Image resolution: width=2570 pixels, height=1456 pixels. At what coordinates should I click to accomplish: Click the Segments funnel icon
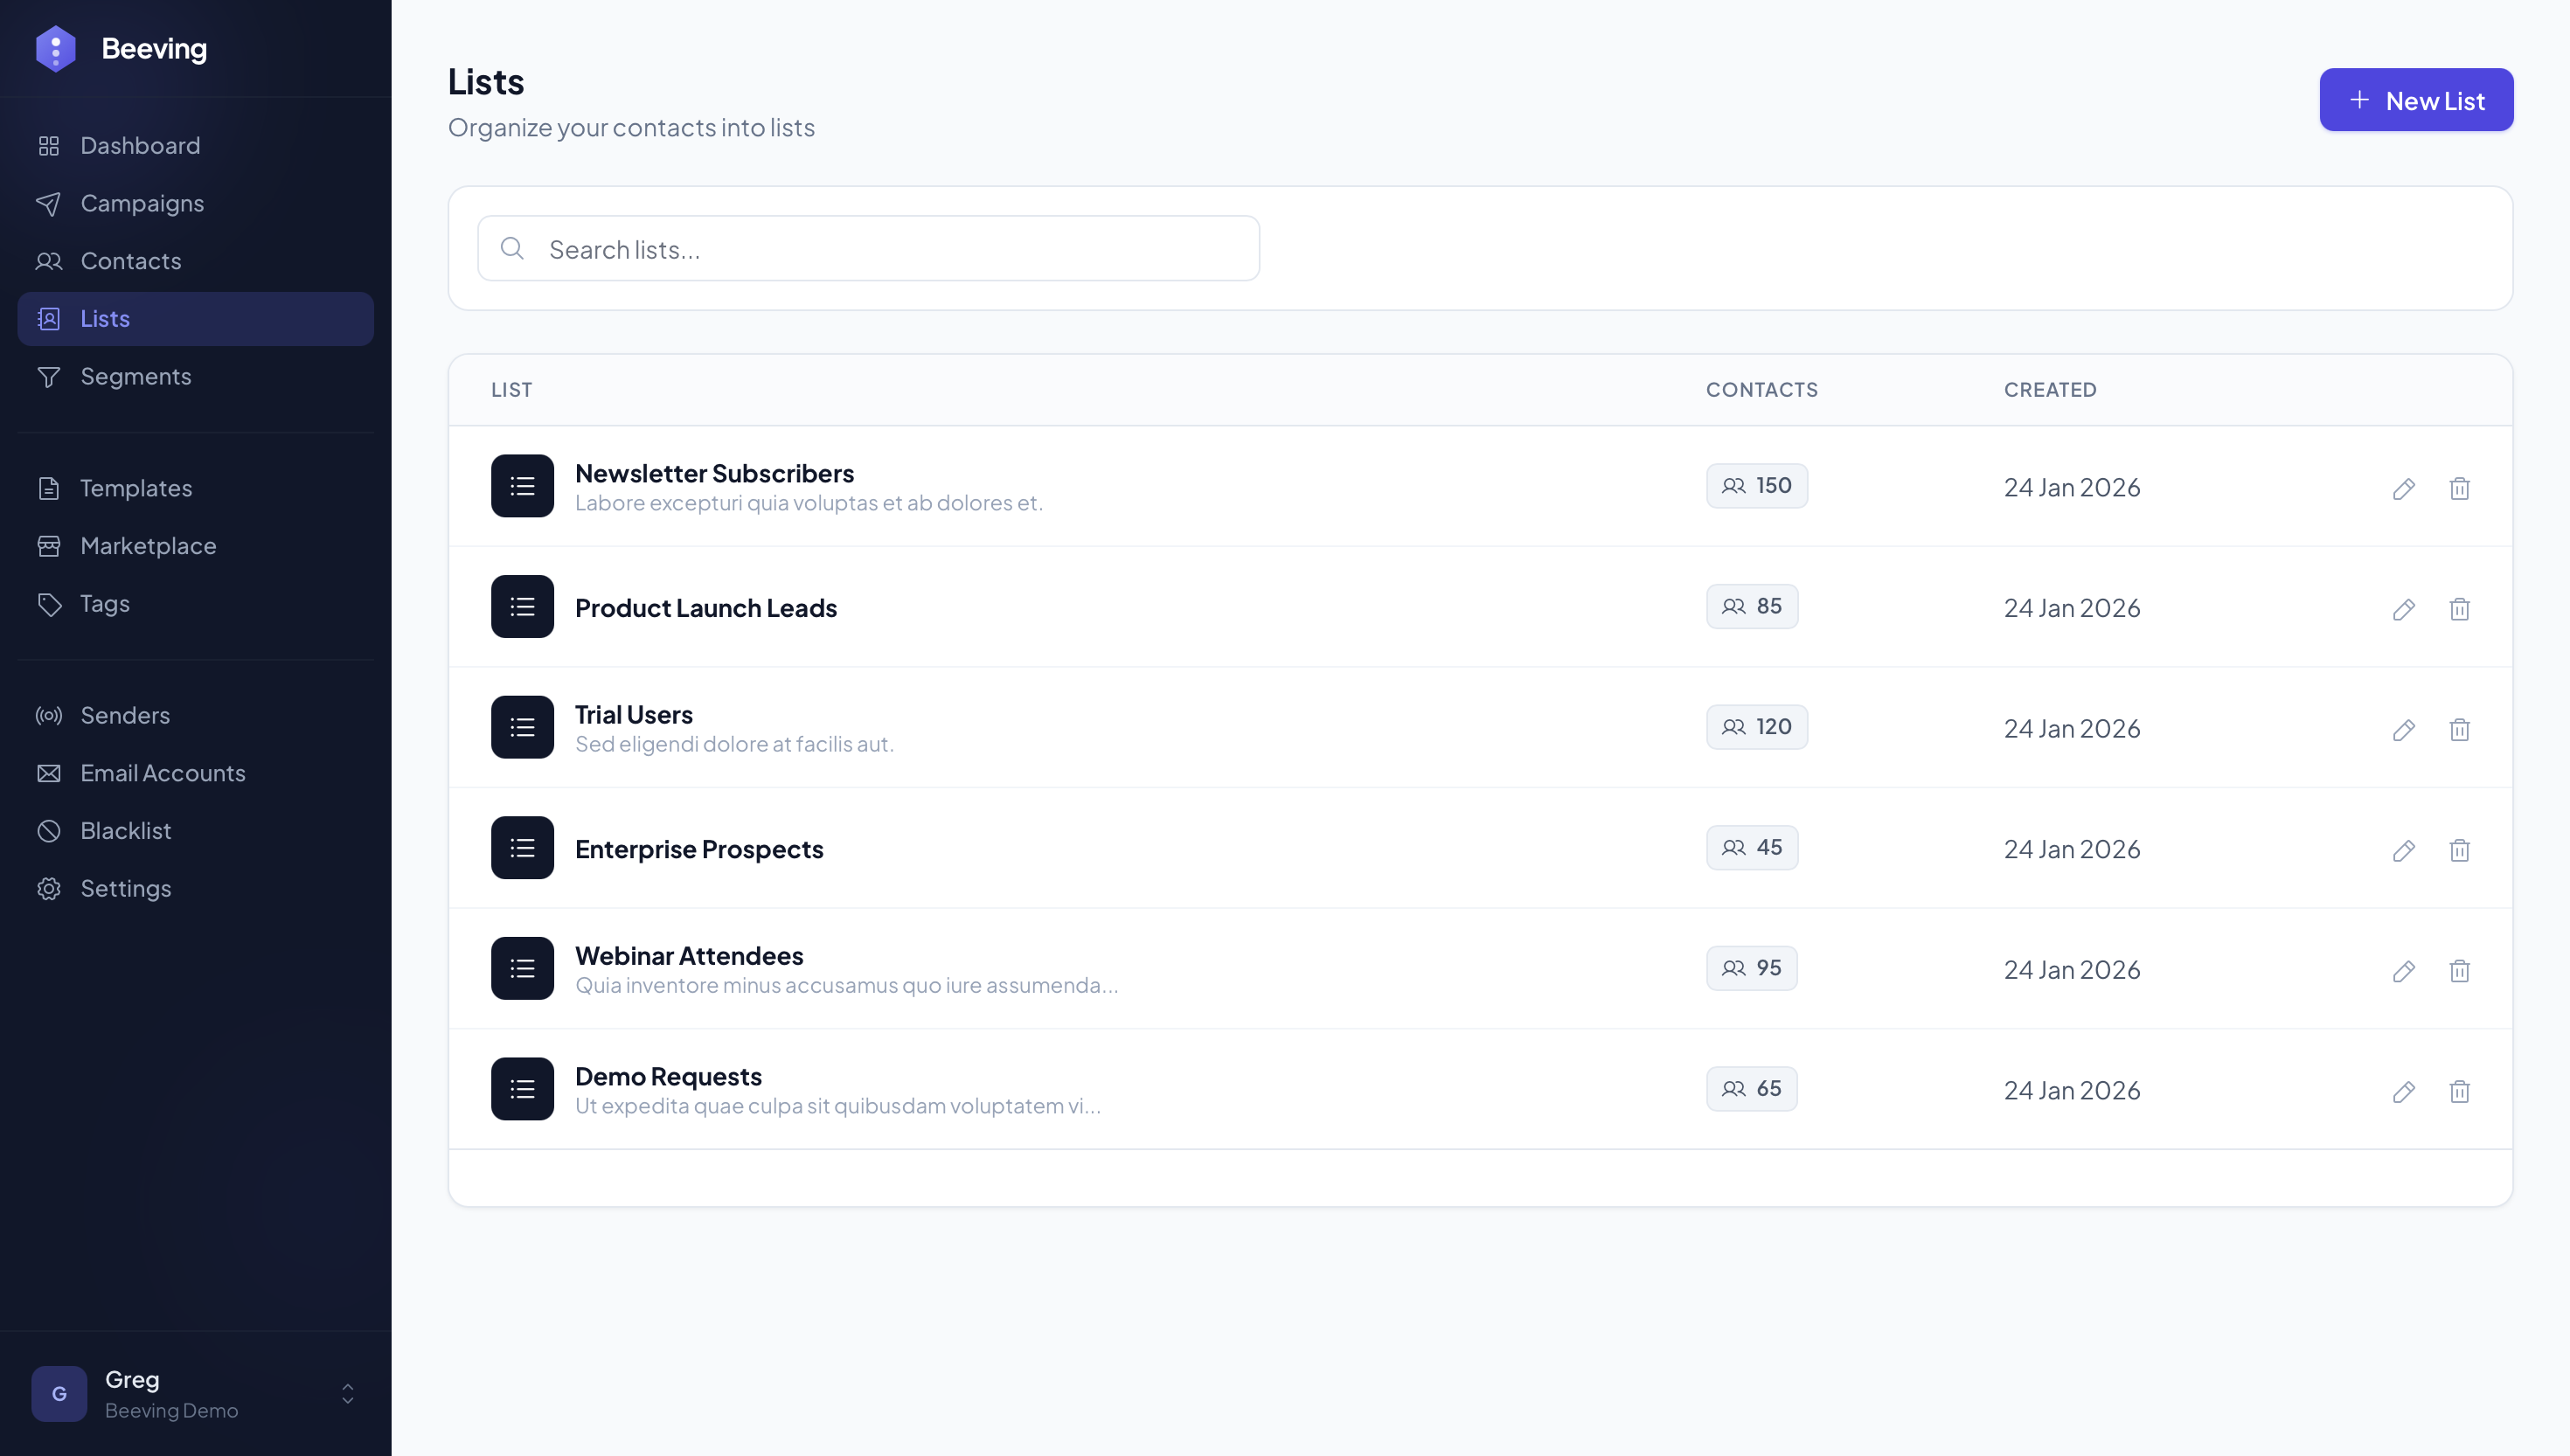coord(49,377)
